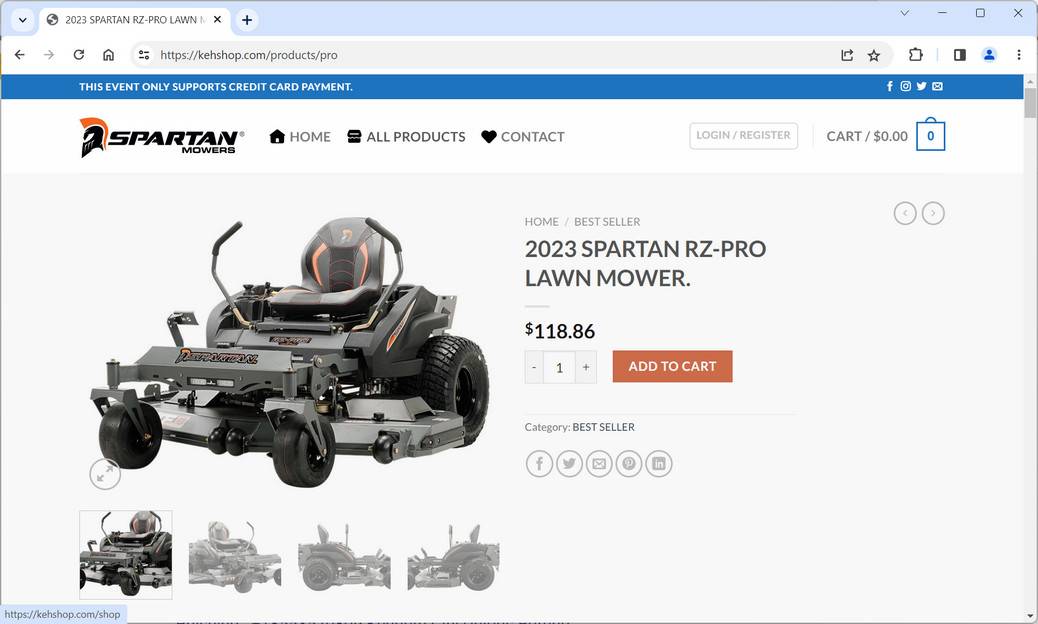The height and width of the screenshot is (624, 1038).
Task: Open the Chrome three-dot menu
Action: pos(1019,55)
